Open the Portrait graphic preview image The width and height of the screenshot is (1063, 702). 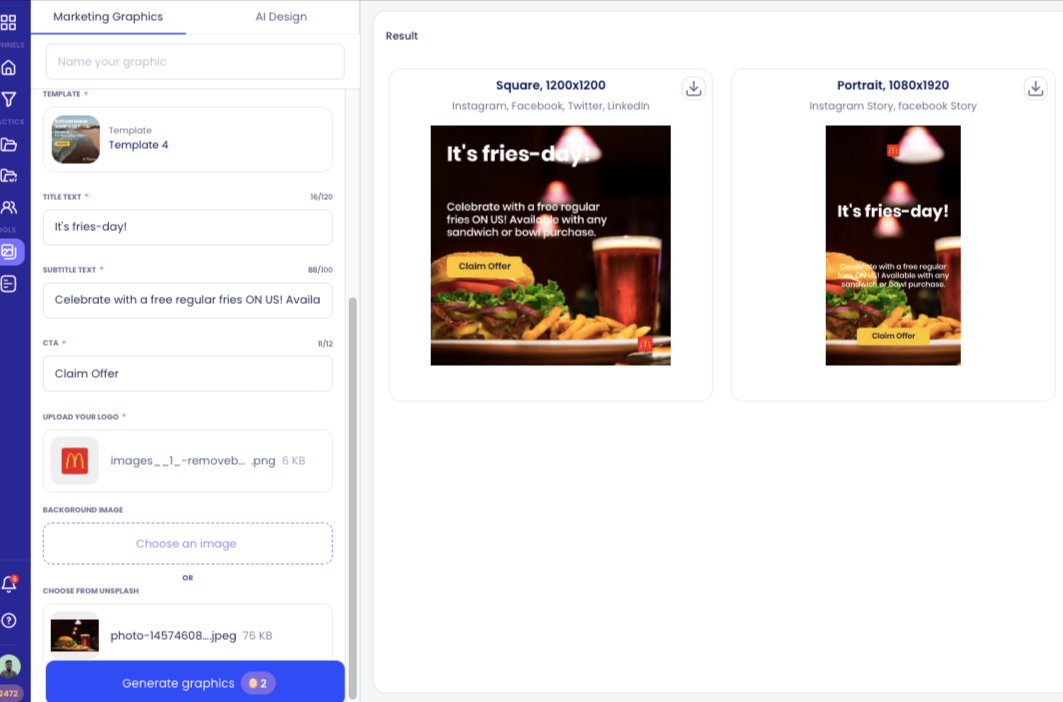coord(893,246)
